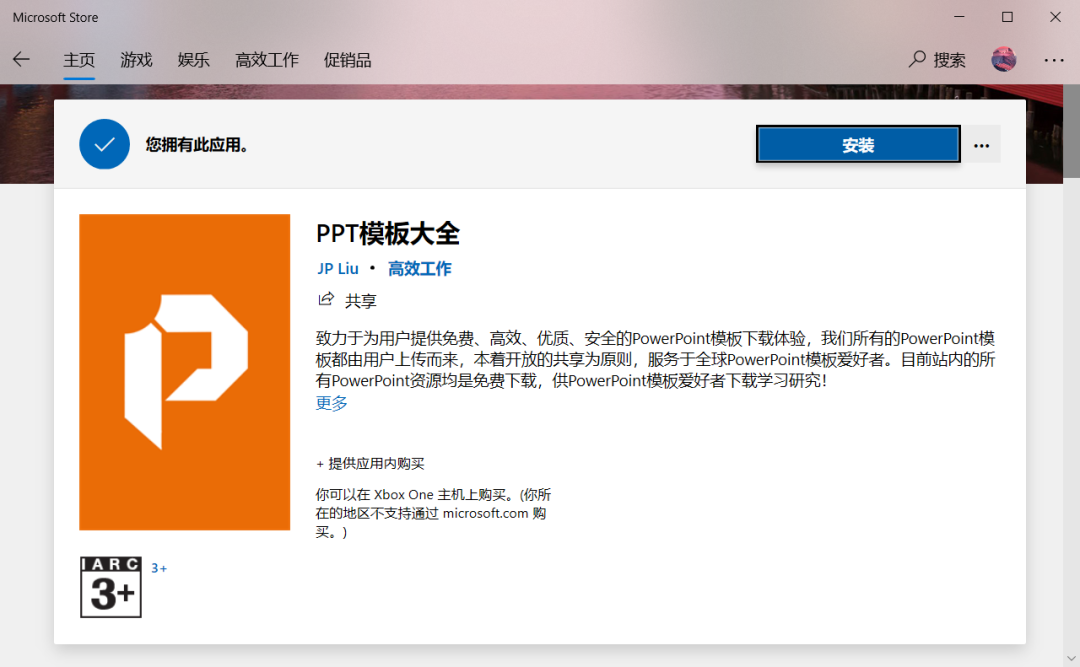
Task: Maximize the Microsoft Store window
Action: pyautogui.click(x=1007, y=17)
